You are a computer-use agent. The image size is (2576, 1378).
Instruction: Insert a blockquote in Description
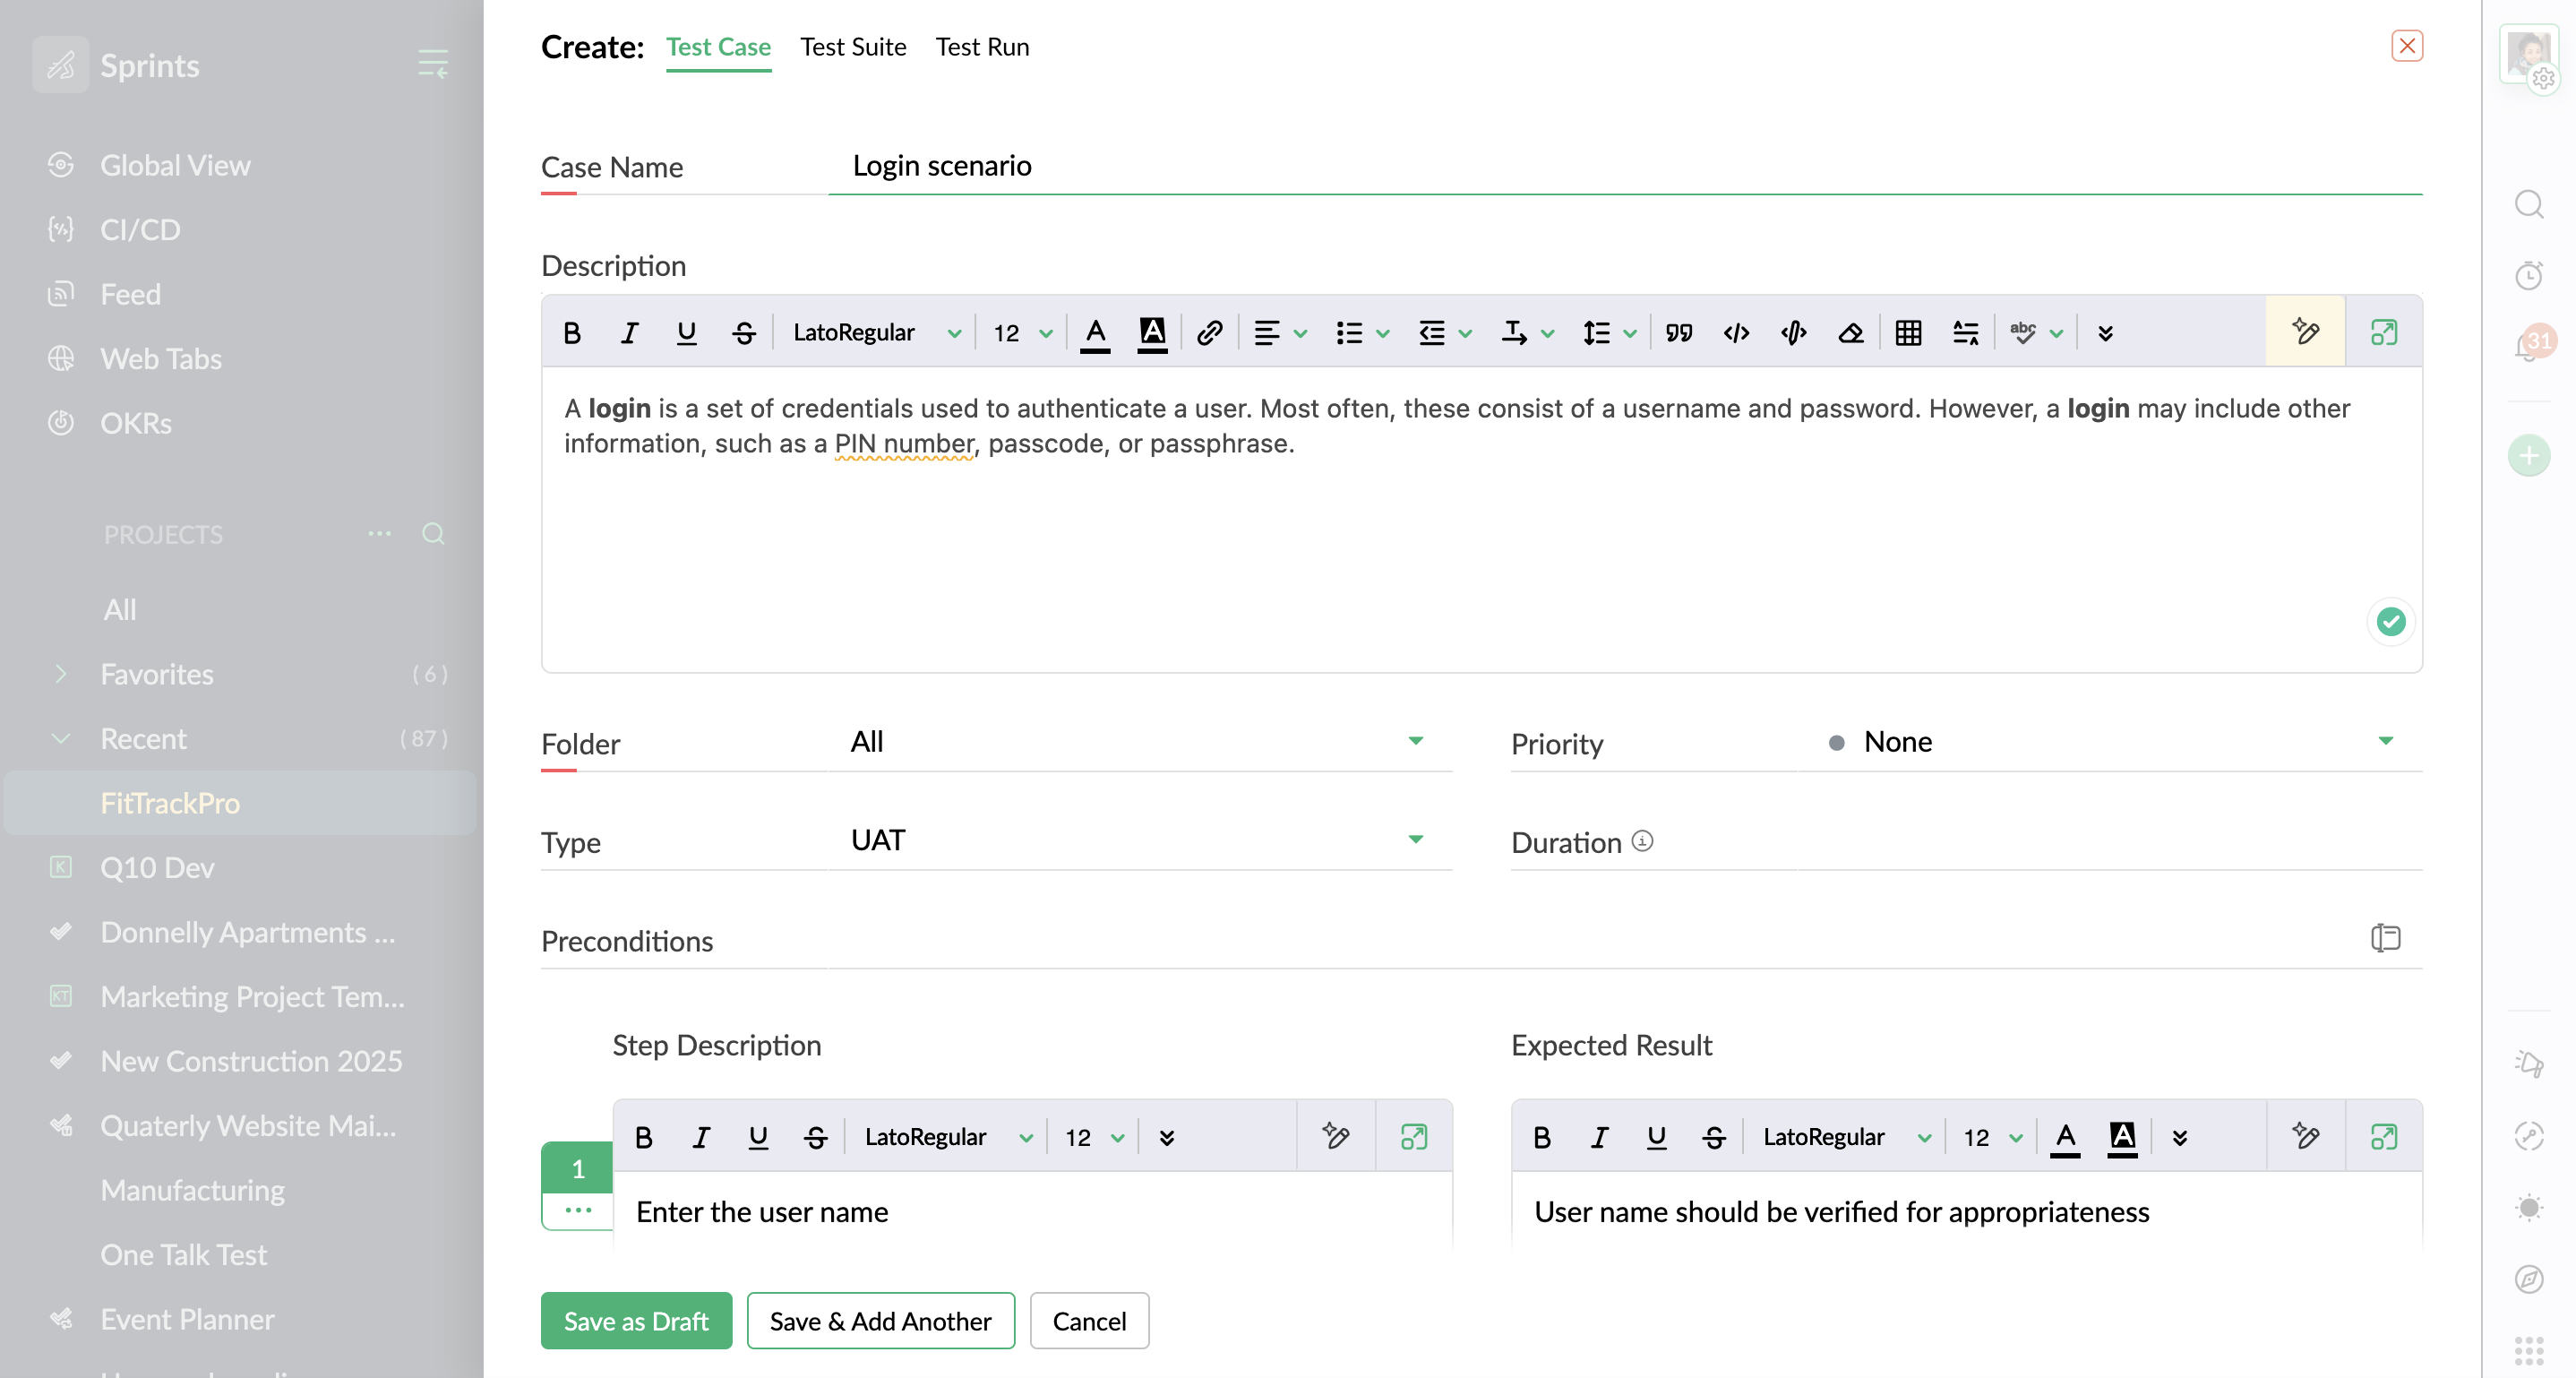pyautogui.click(x=1679, y=333)
